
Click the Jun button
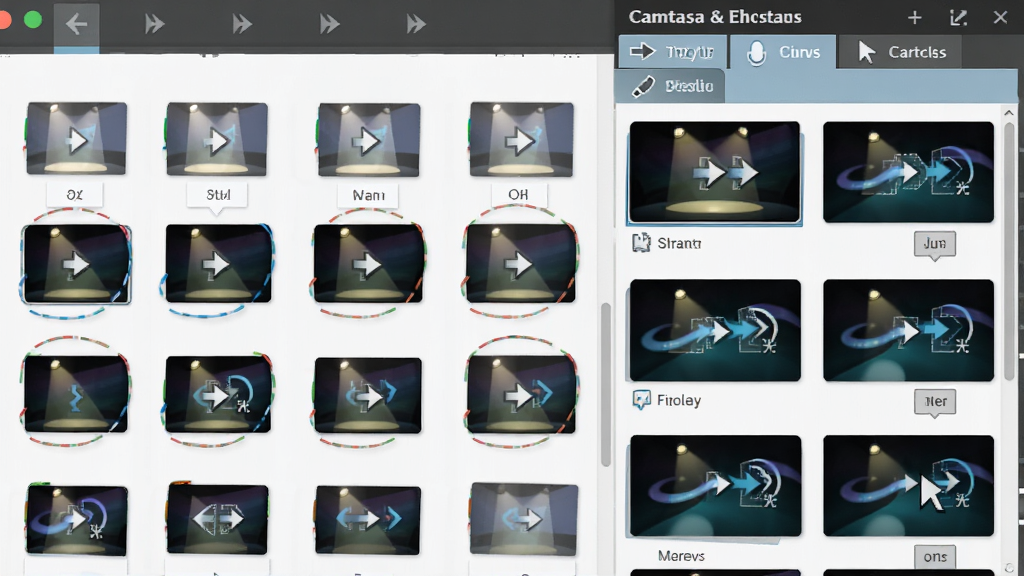(935, 244)
